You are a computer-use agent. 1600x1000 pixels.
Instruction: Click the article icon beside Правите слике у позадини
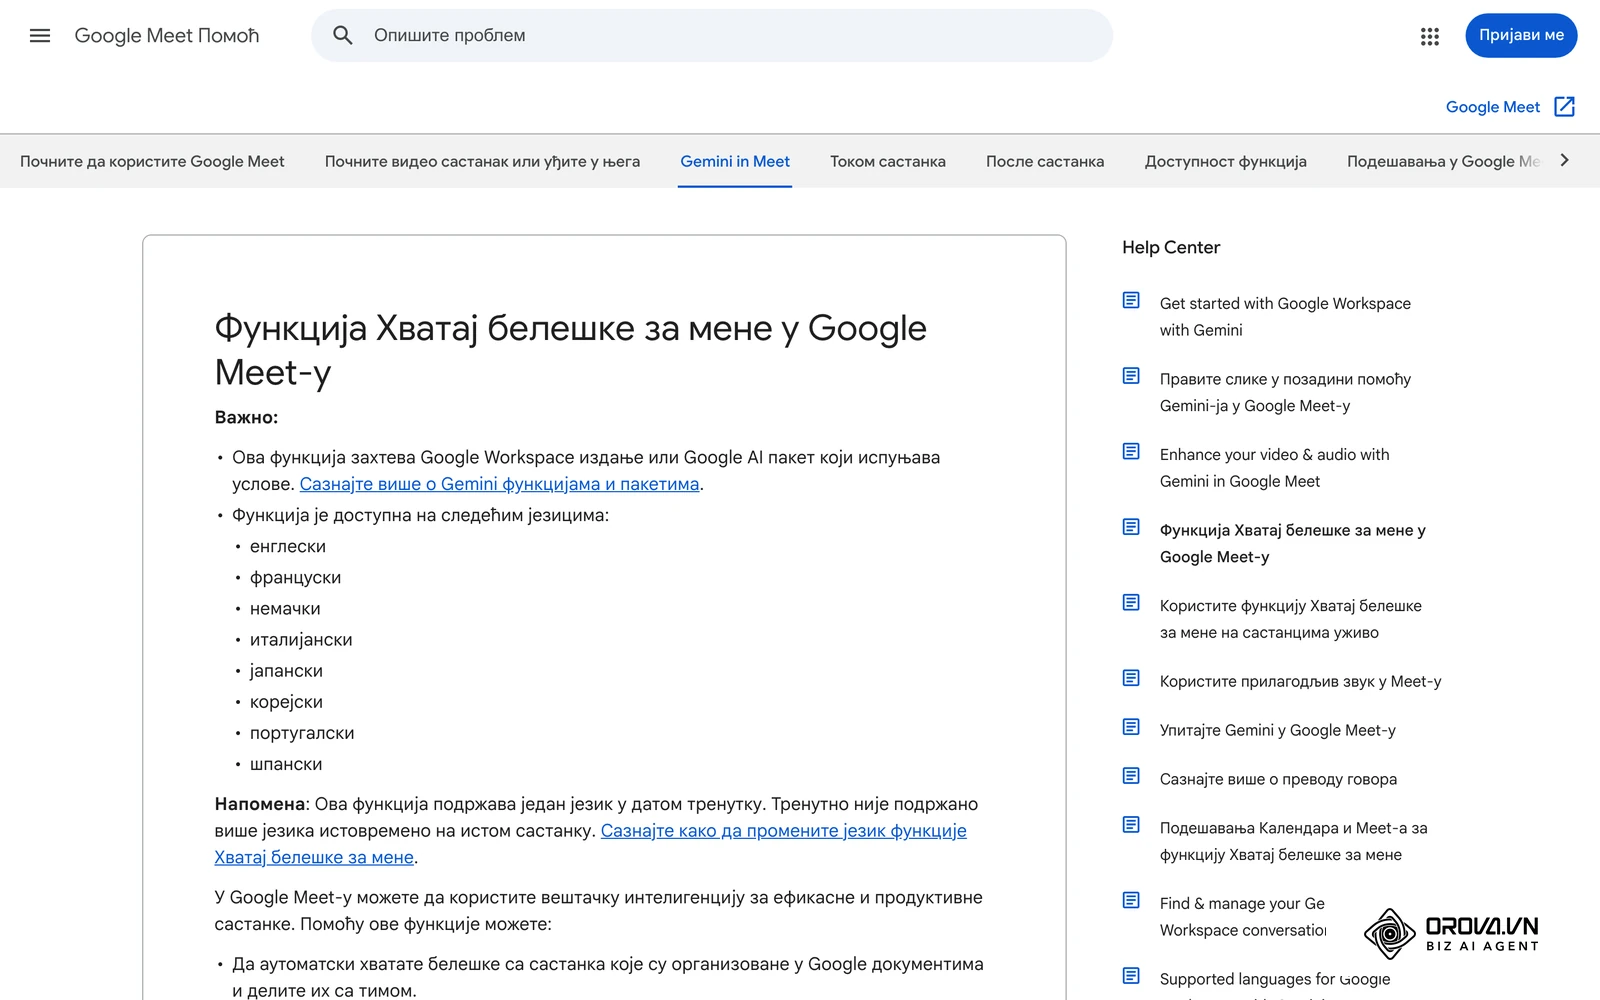point(1131,376)
